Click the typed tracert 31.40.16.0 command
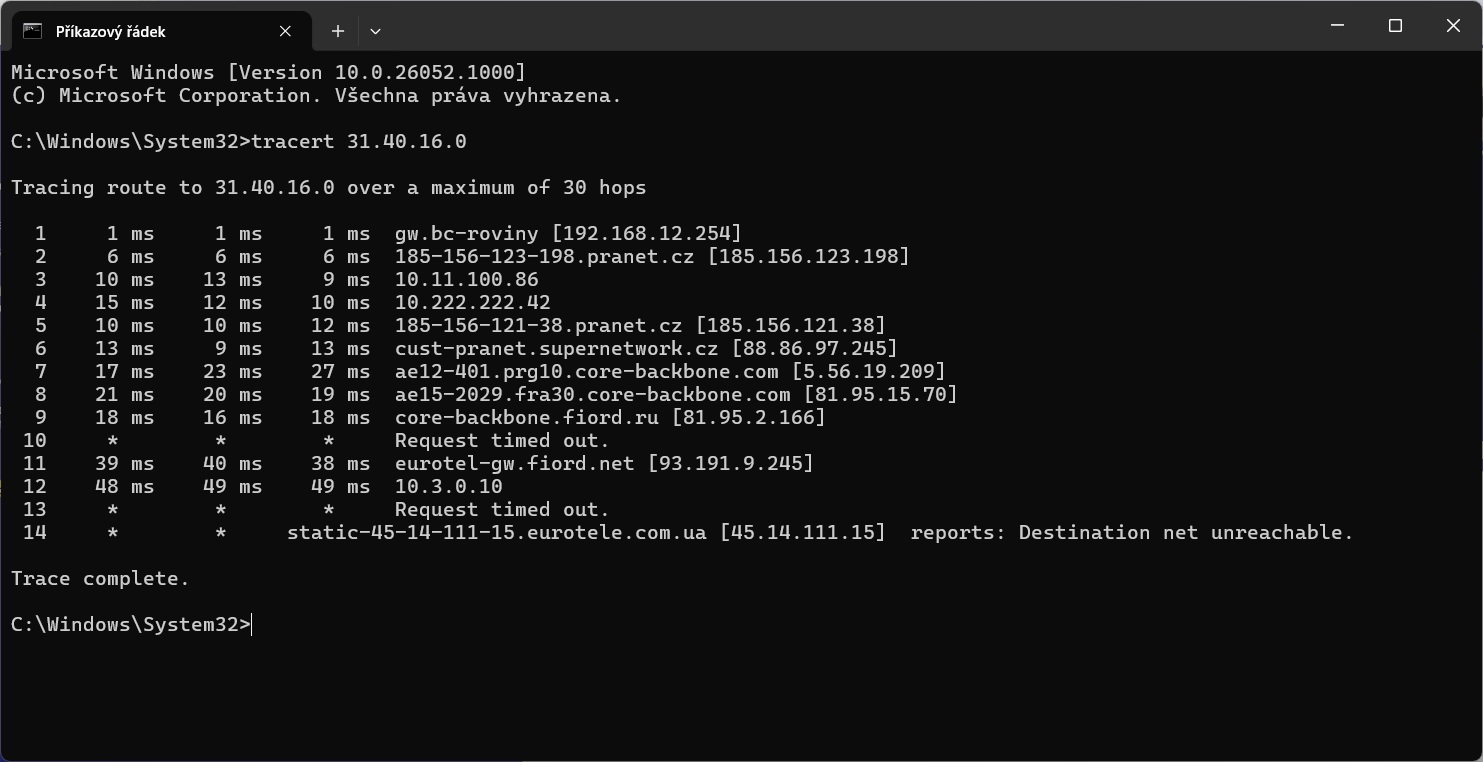 pyautogui.click(x=358, y=142)
